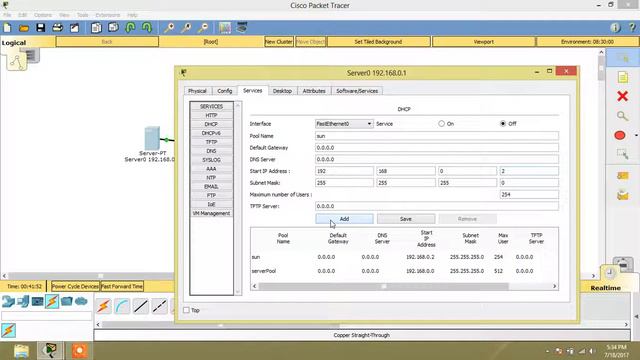Select the Network Devices category icon
Image resolution: width=640 pixels, height=360 pixels.
pyautogui.click(x=8, y=301)
